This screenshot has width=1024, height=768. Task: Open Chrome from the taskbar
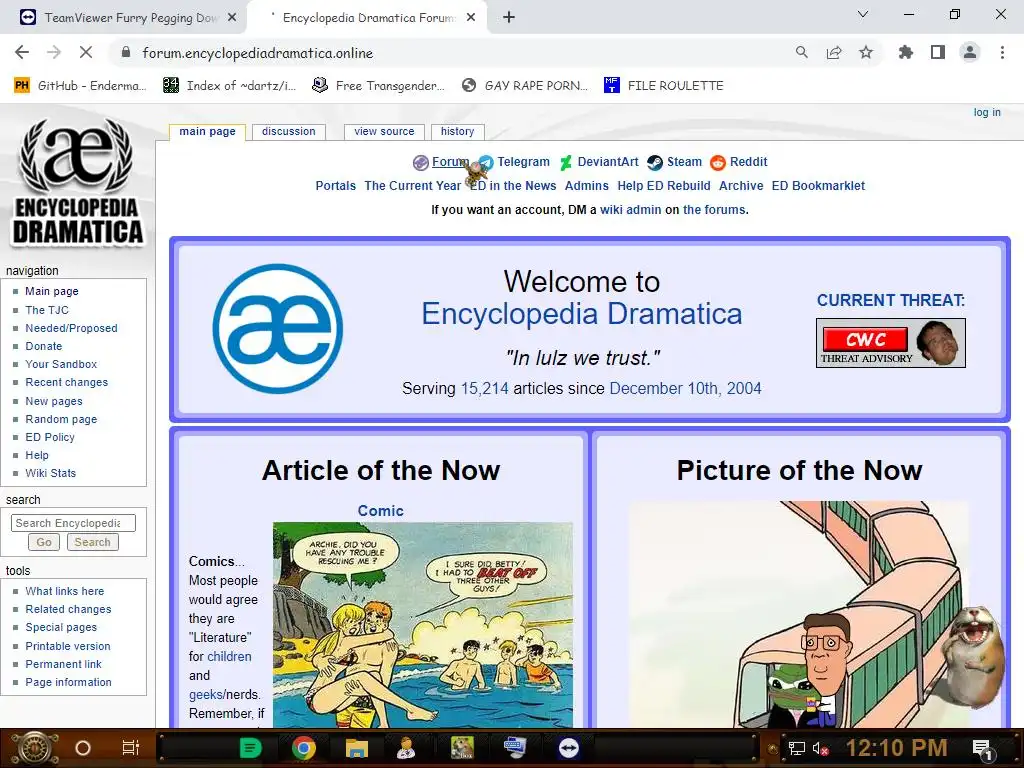[304, 748]
